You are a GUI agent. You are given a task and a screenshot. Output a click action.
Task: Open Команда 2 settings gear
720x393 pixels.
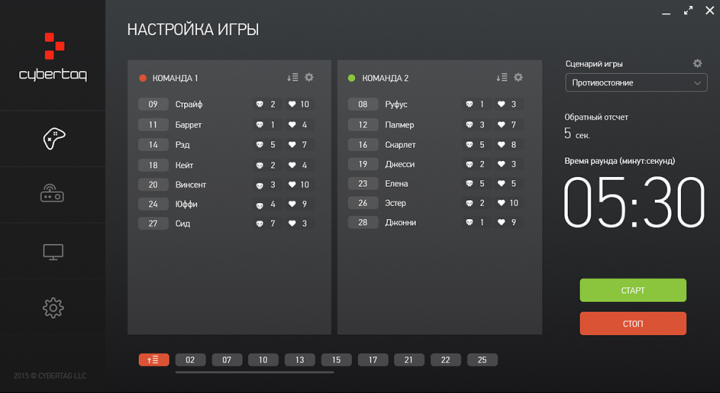coord(518,78)
